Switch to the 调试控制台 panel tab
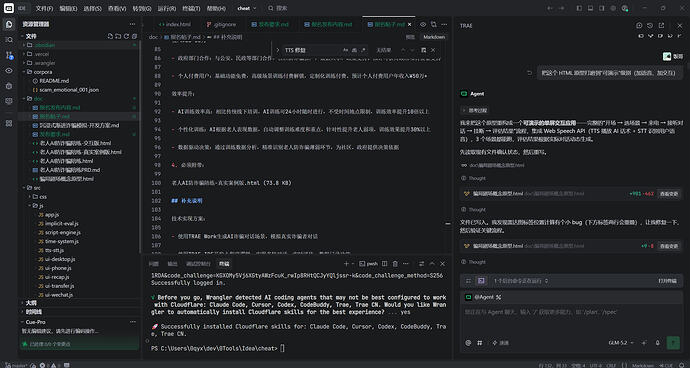Image resolution: width=690 pixels, height=368 pixels. (x=197, y=264)
